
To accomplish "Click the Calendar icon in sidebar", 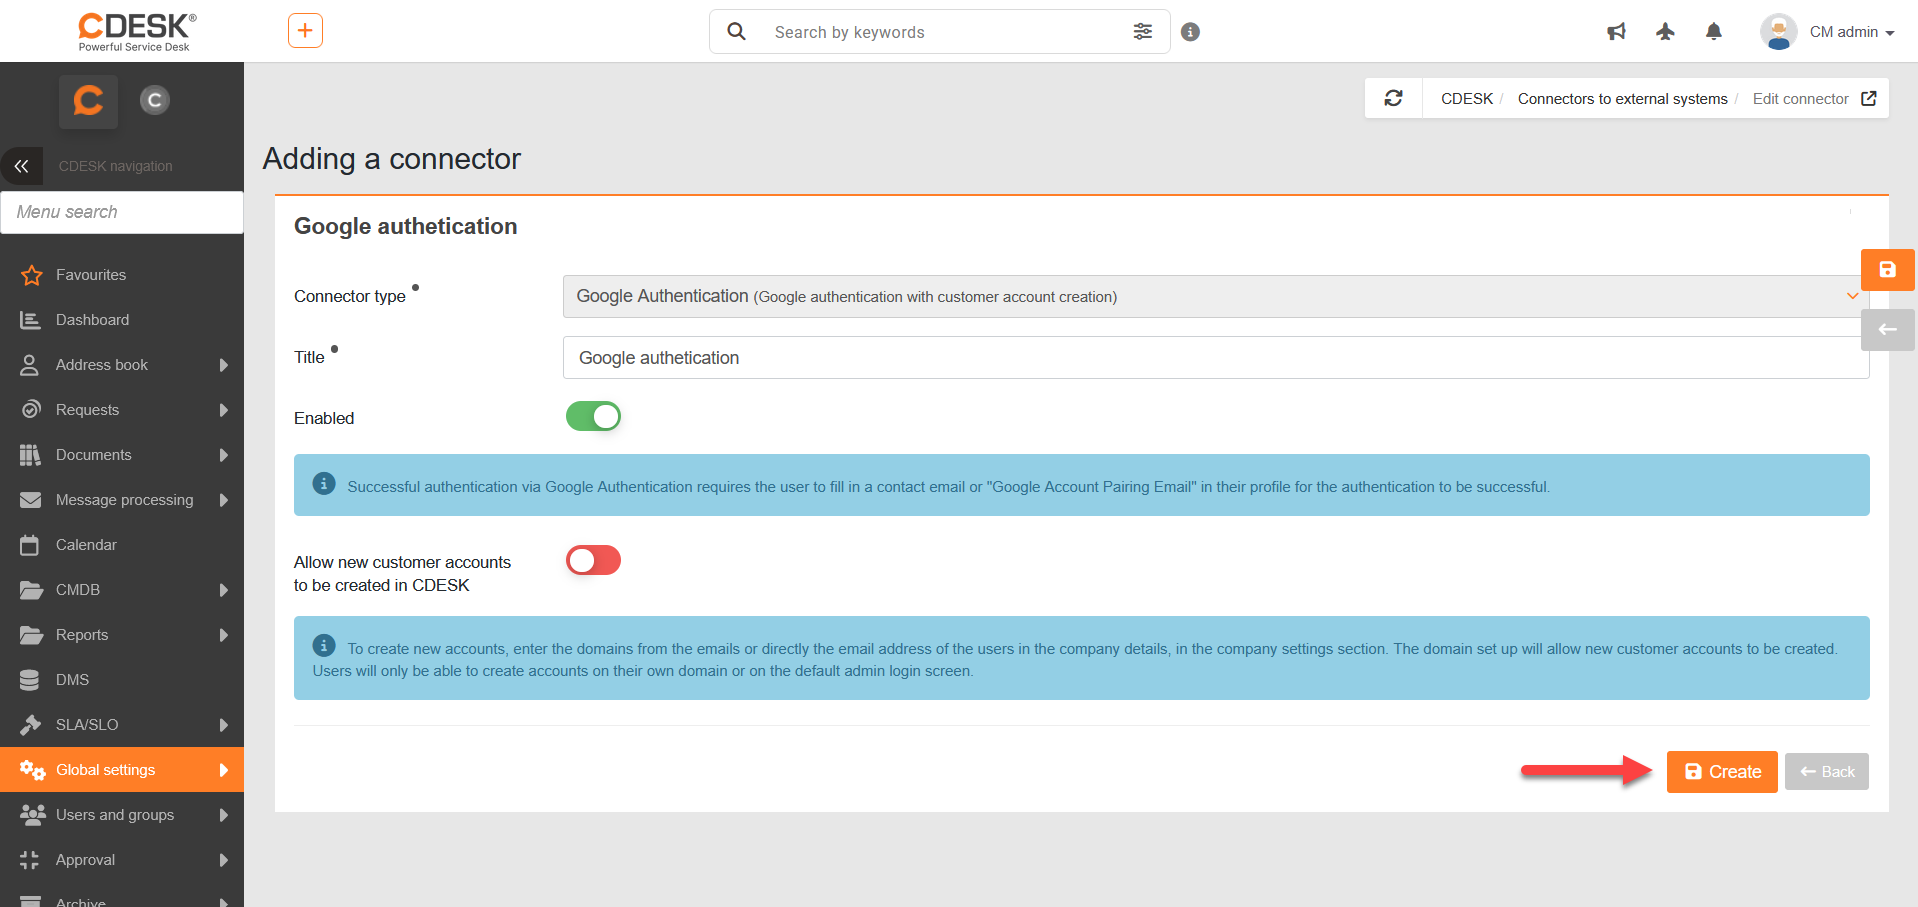I will click(x=30, y=545).
